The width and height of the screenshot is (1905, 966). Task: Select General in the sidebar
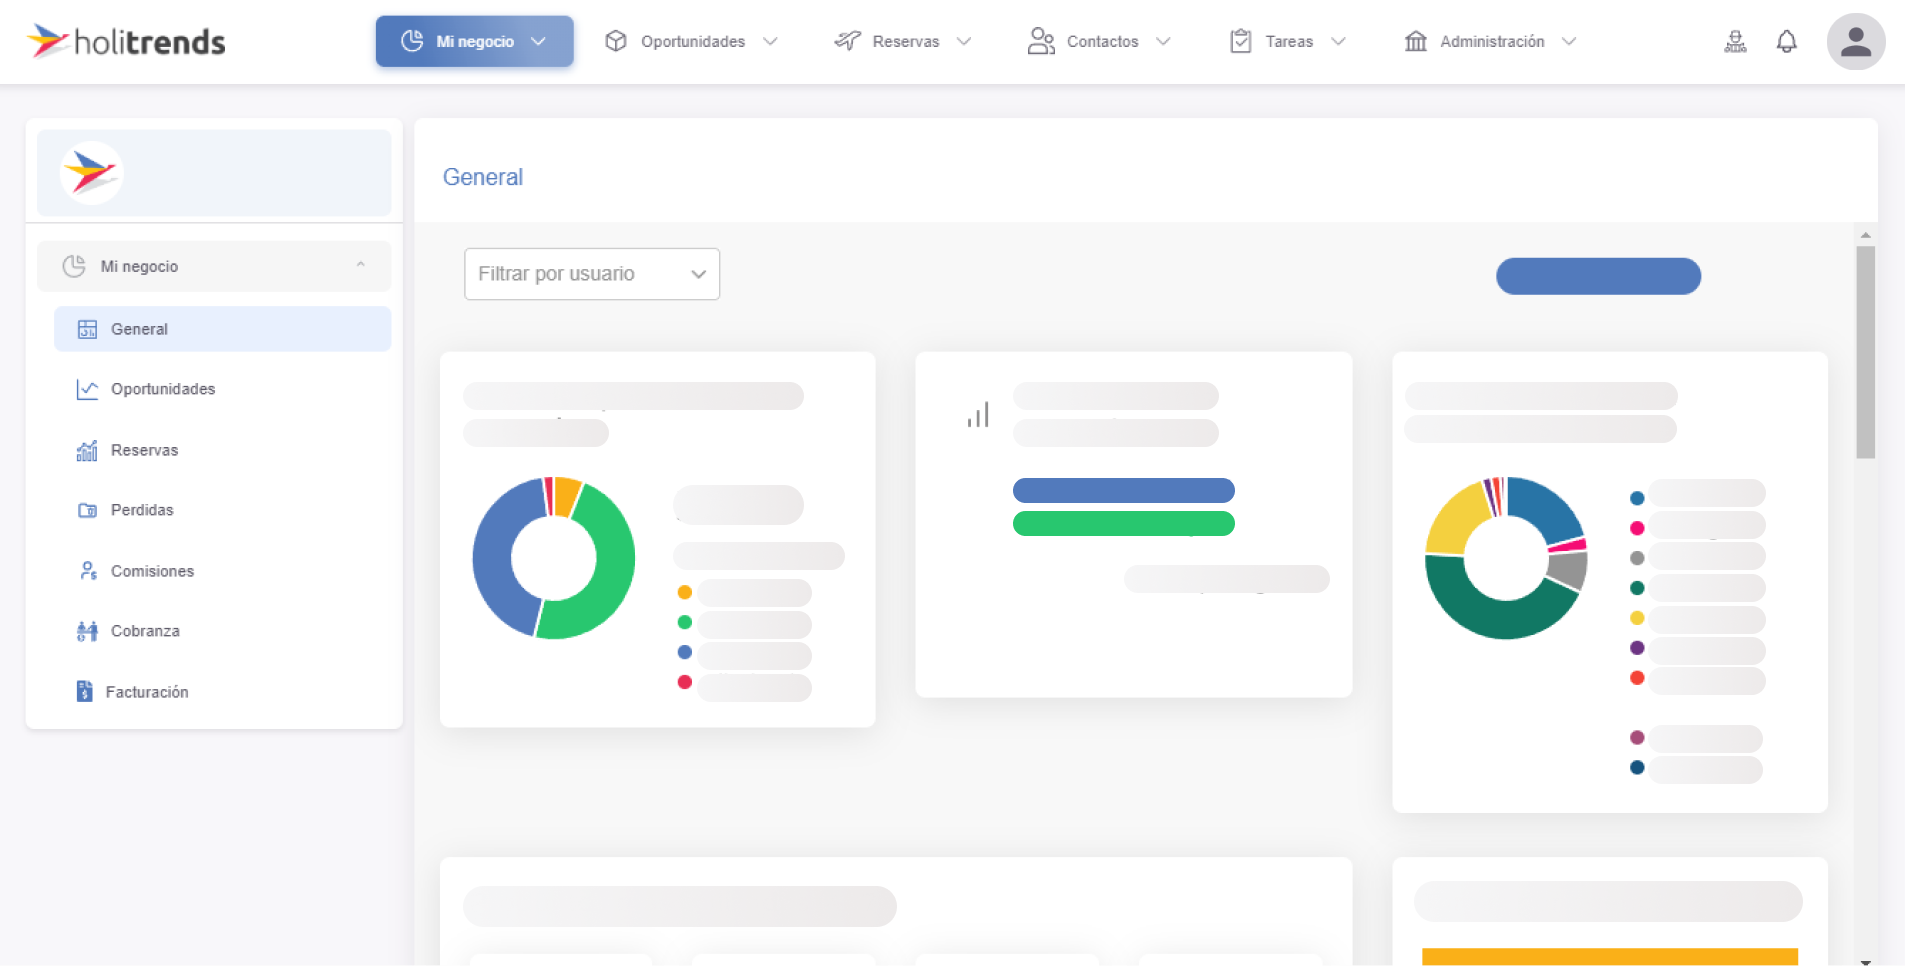point(222,329)
